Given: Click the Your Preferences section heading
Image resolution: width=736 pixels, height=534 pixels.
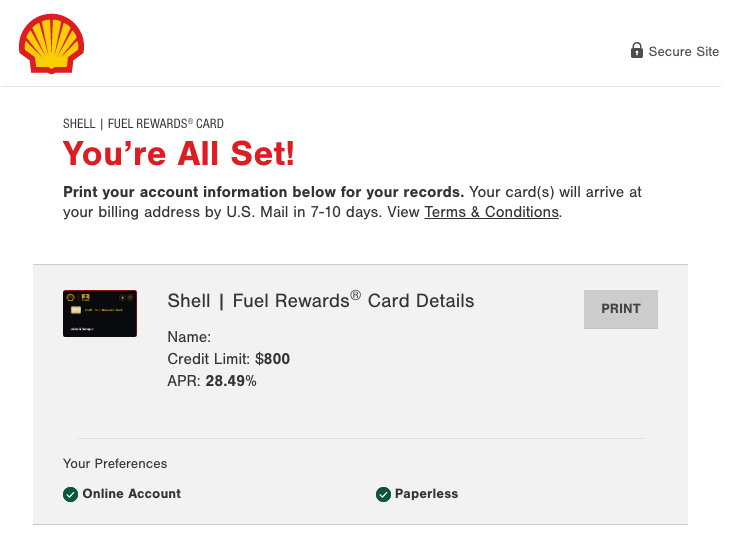Looking at the screenshot, I should click(x=115, y=464).
